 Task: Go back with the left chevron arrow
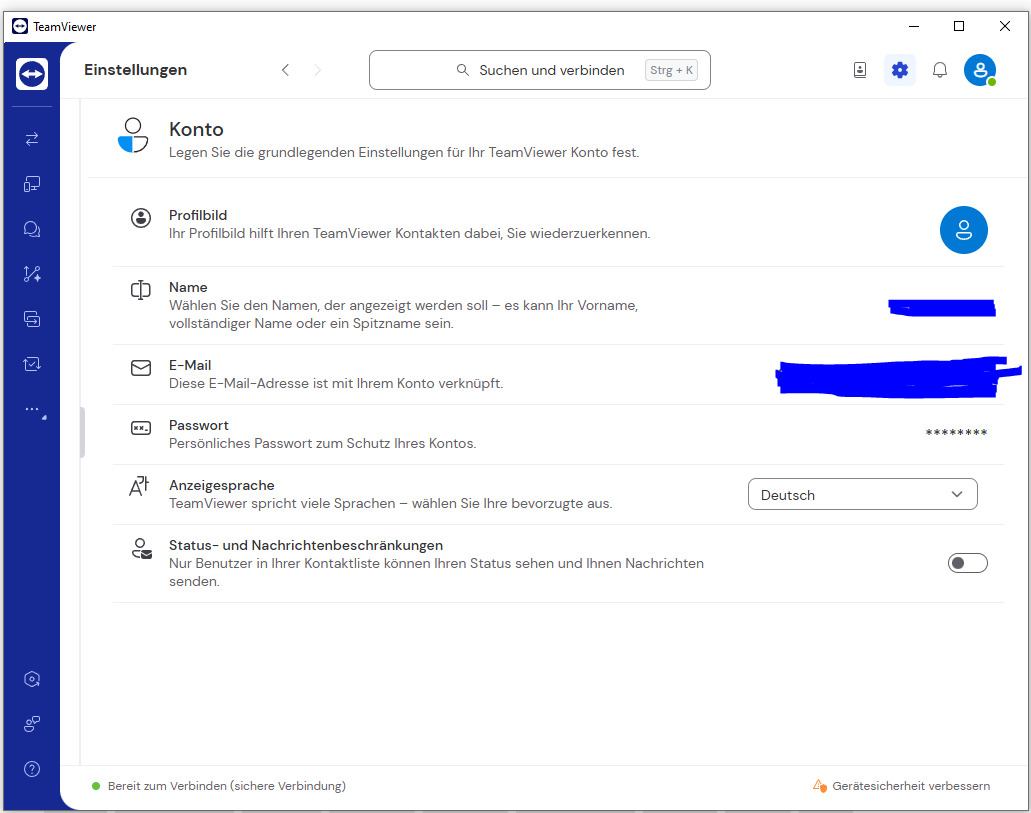(x=285, y=70)
